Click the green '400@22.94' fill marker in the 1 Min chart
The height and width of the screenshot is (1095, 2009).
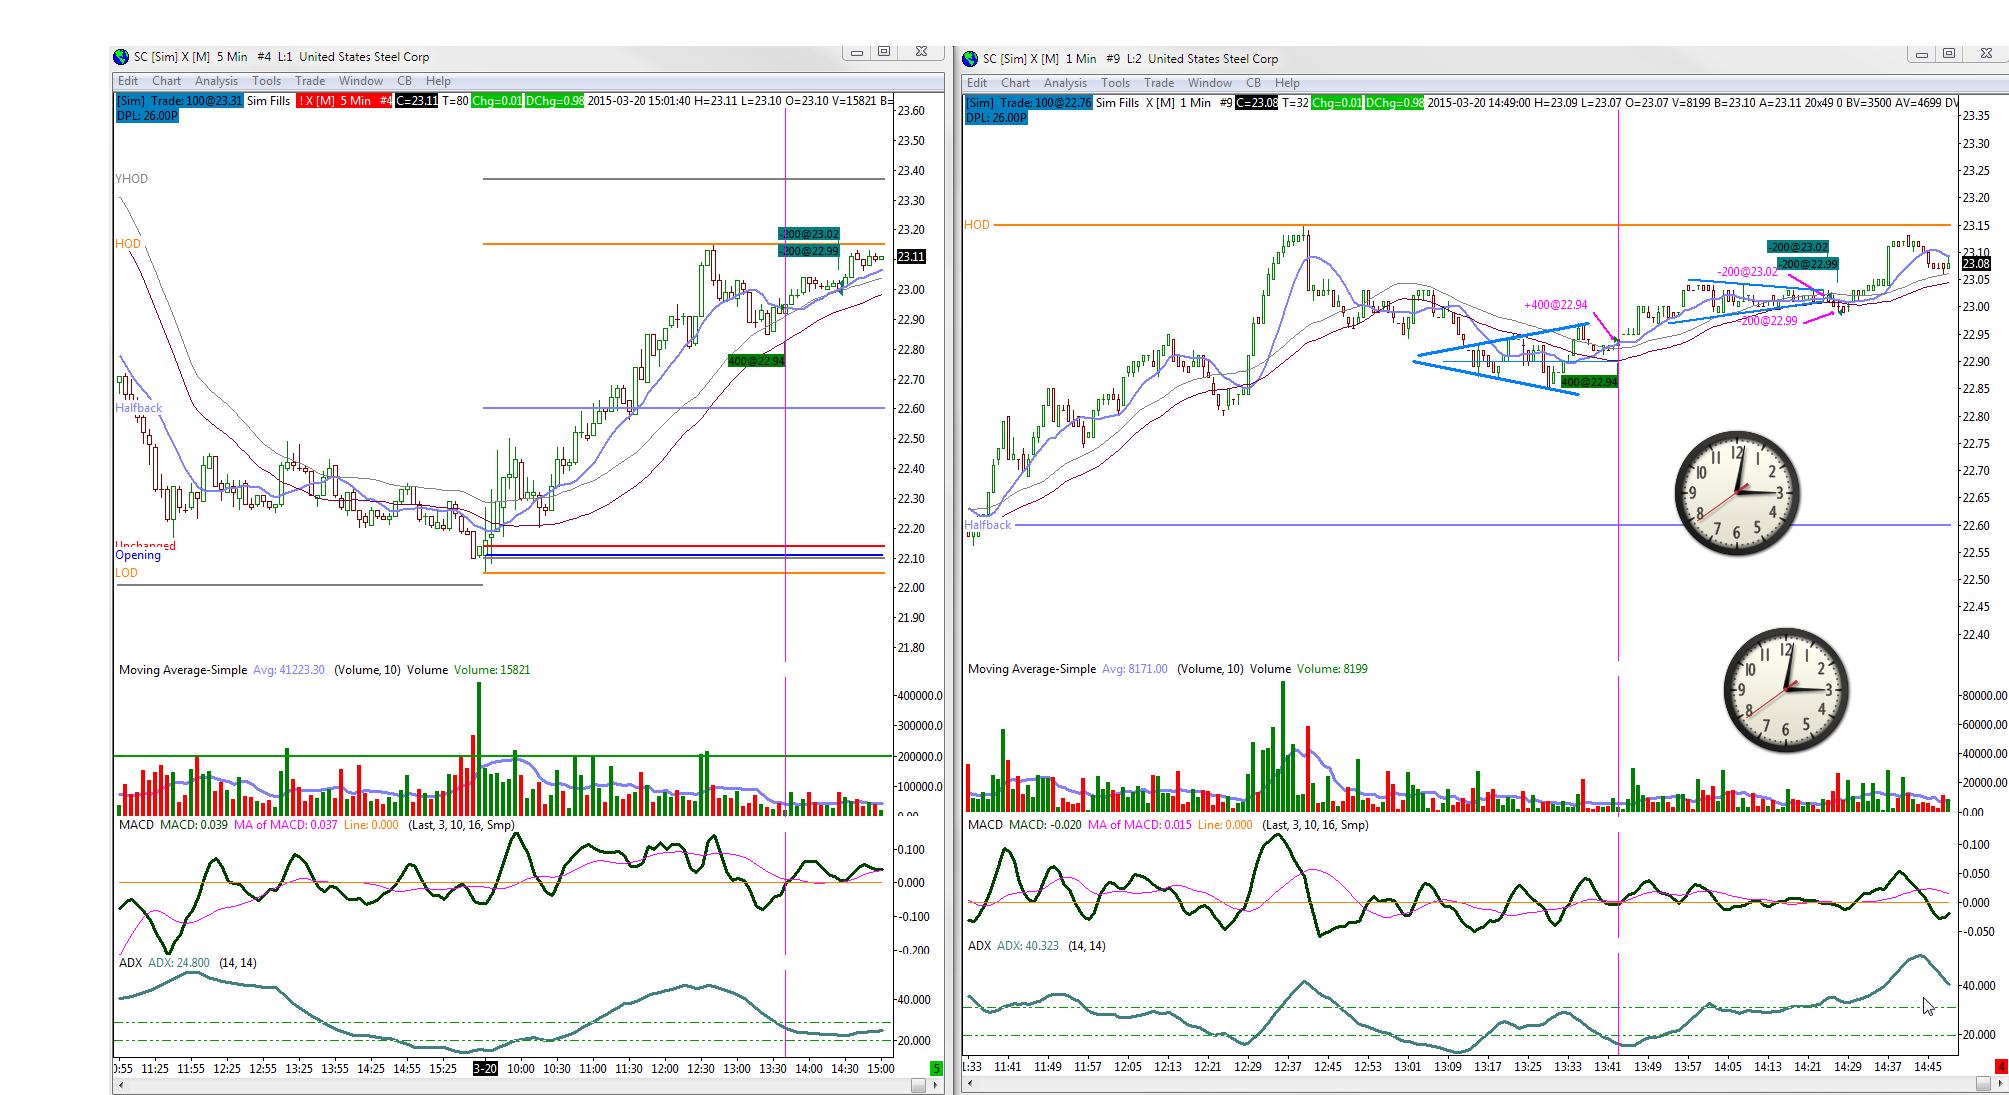(x=1589, y=382)
